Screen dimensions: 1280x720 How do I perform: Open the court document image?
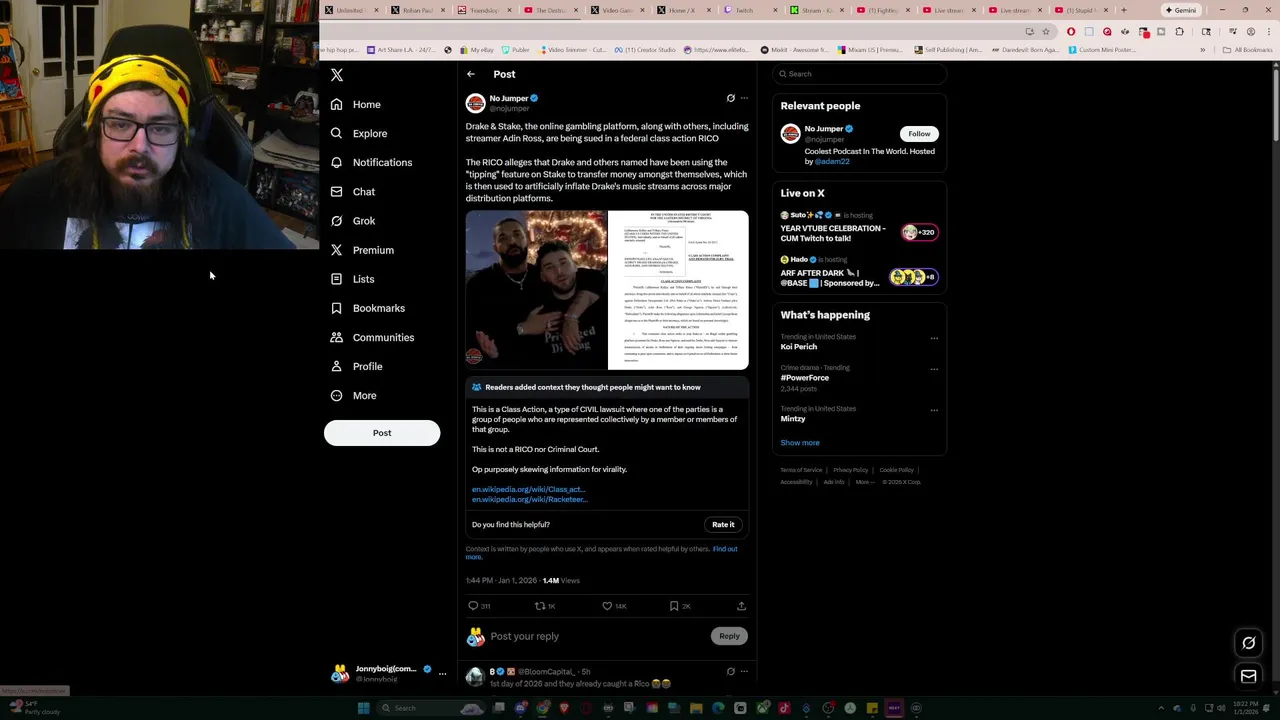[x=678, y=290]
